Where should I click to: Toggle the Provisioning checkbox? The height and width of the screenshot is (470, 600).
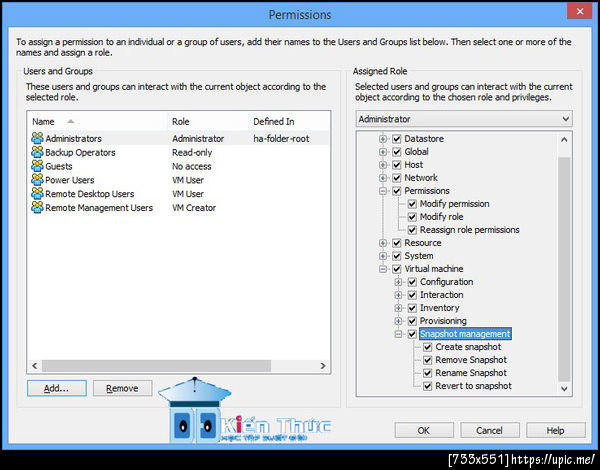coord(412,321)
